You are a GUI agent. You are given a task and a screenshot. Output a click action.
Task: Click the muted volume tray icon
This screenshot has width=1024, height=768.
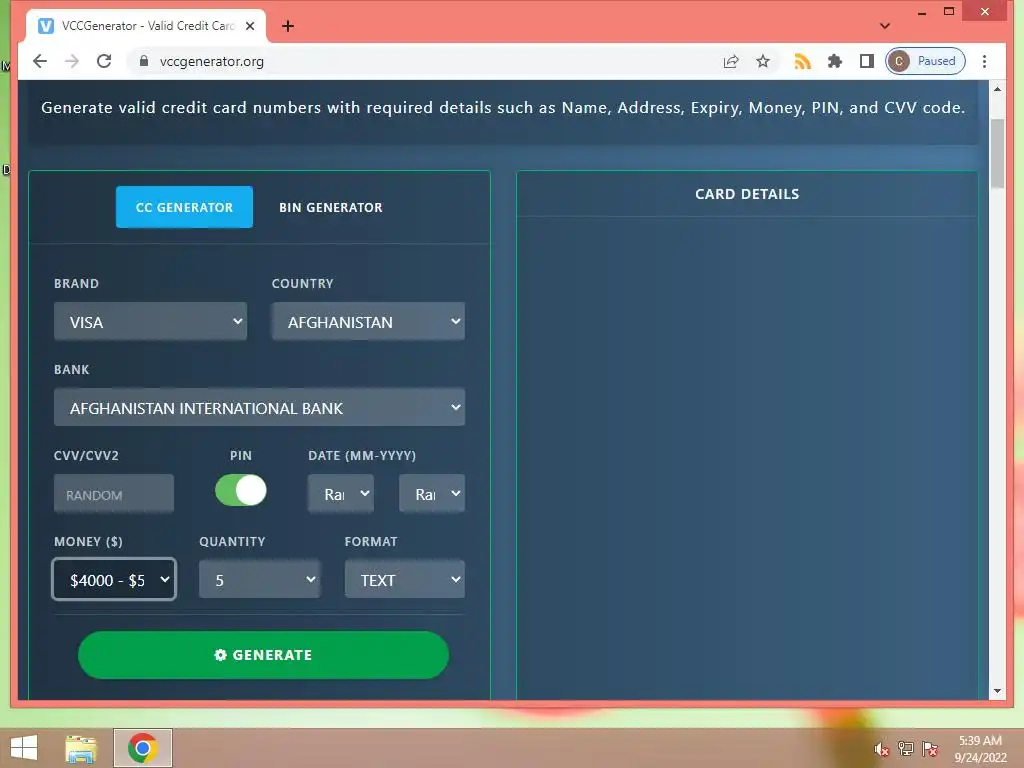pos(882,749)
